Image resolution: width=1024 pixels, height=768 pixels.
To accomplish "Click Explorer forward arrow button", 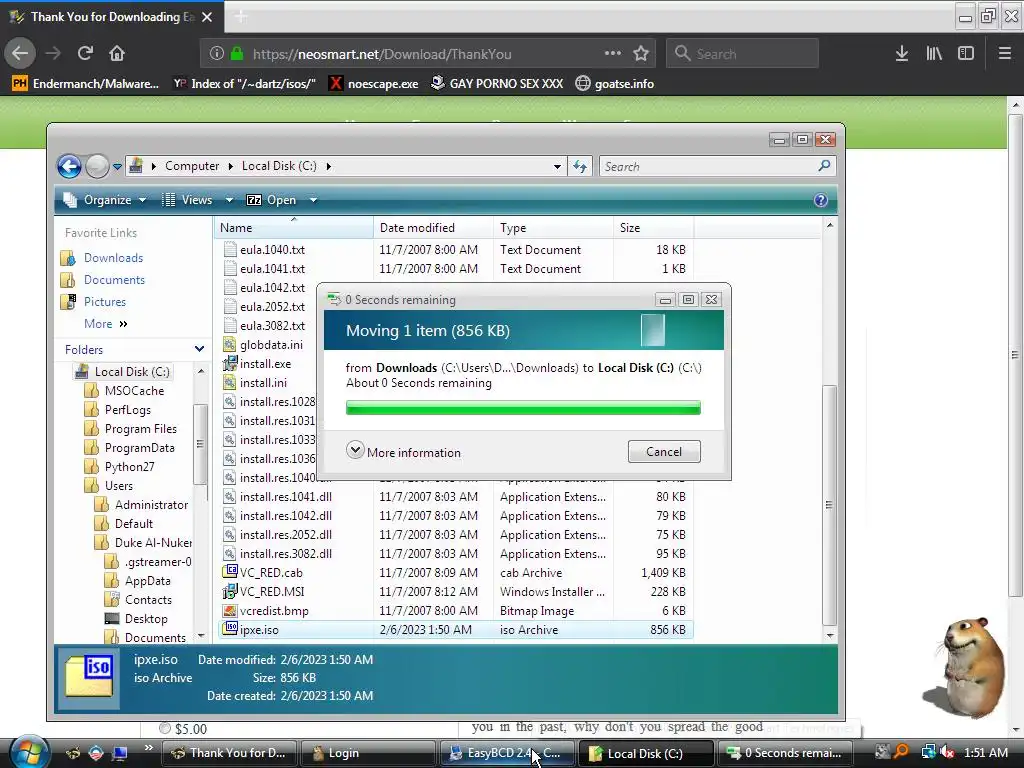I will [x=97, y=167].
